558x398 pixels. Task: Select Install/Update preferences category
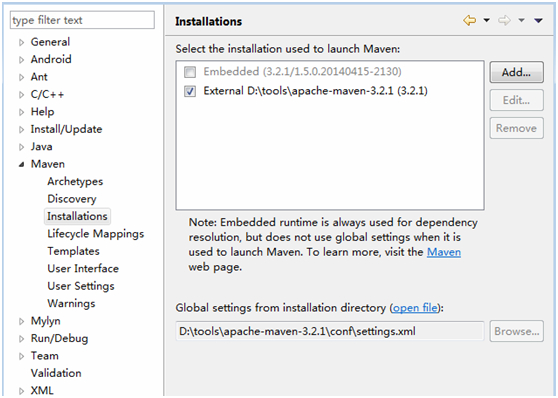pos(66,129)
